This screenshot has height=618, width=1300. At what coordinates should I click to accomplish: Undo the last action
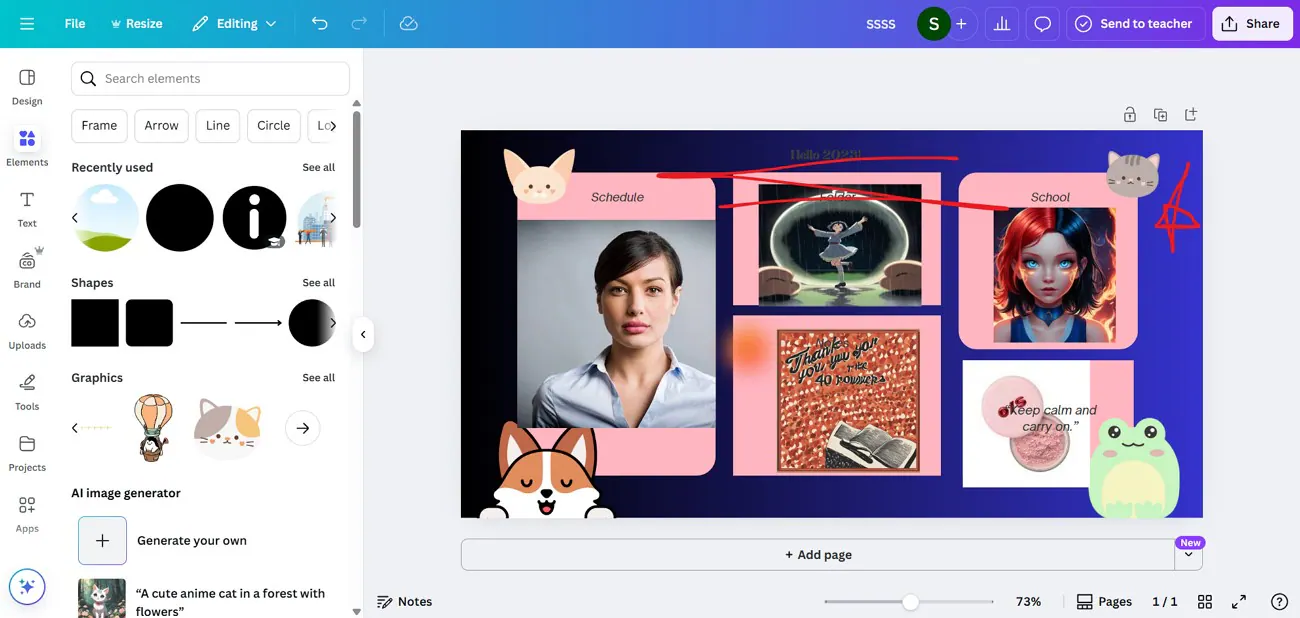319,23
